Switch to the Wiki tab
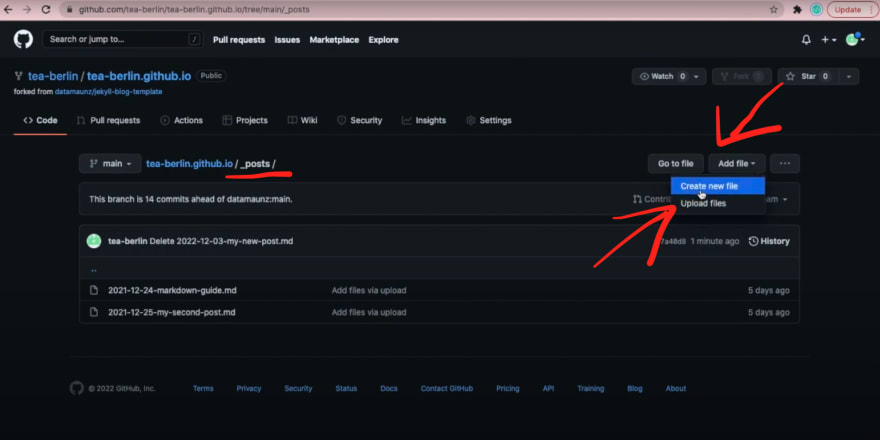This screenshot has height=440, width=880. tap(302, 120)
